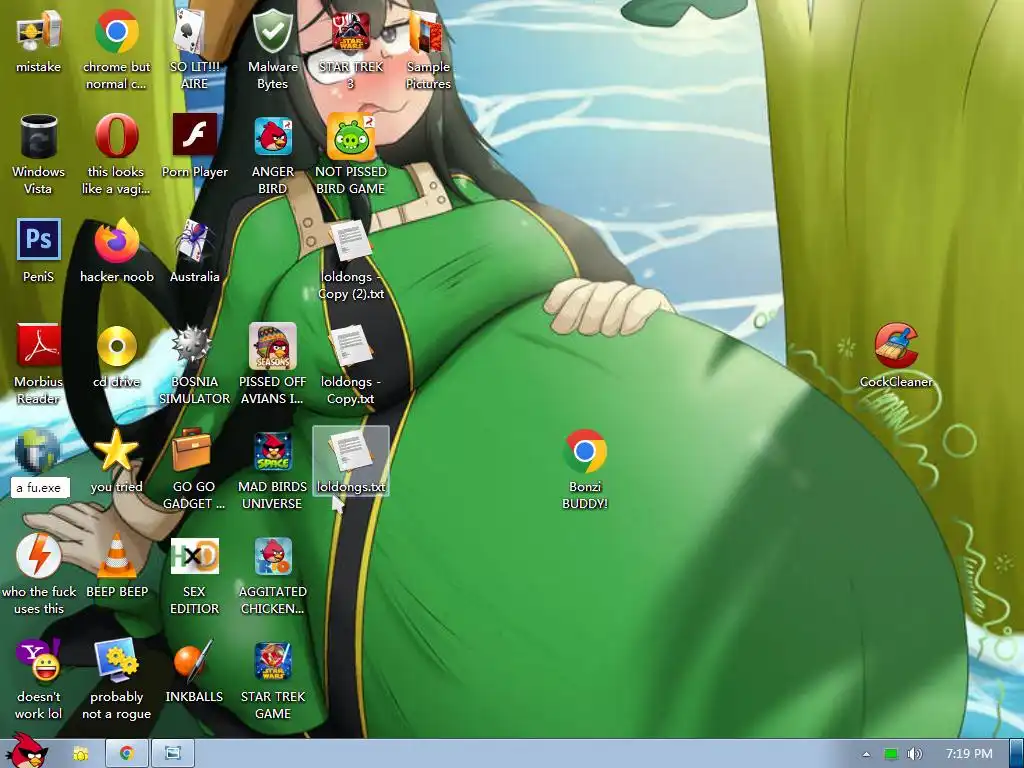1024x768 pixels.
Task: Open the 'ANGER BIRD' game icon
Action: [x=272, y=137]
